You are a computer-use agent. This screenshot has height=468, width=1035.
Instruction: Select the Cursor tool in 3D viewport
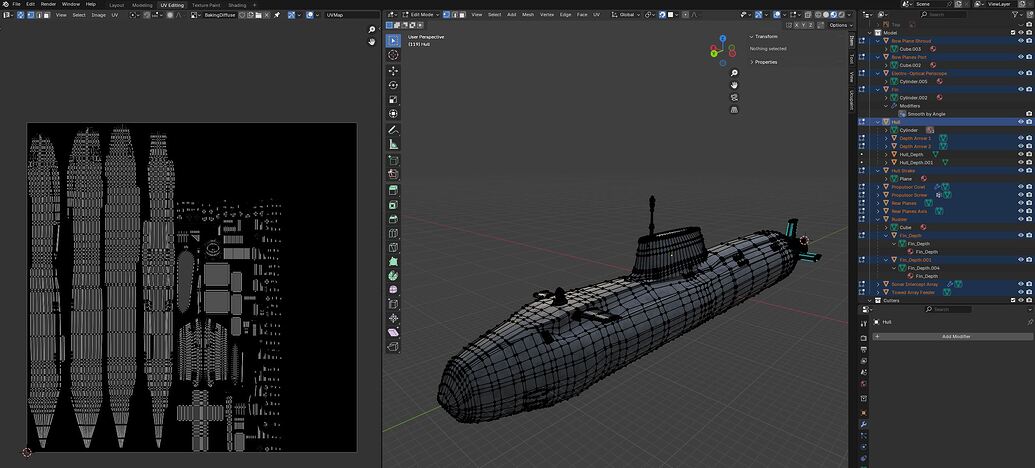click(393, 55)
